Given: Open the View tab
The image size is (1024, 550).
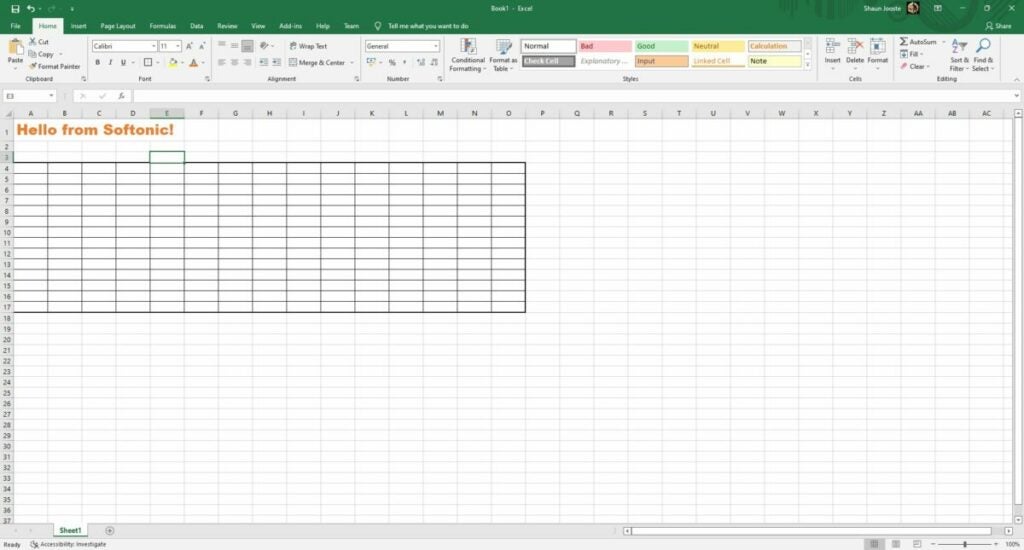Looking at the screenshot, I should 258,26.
